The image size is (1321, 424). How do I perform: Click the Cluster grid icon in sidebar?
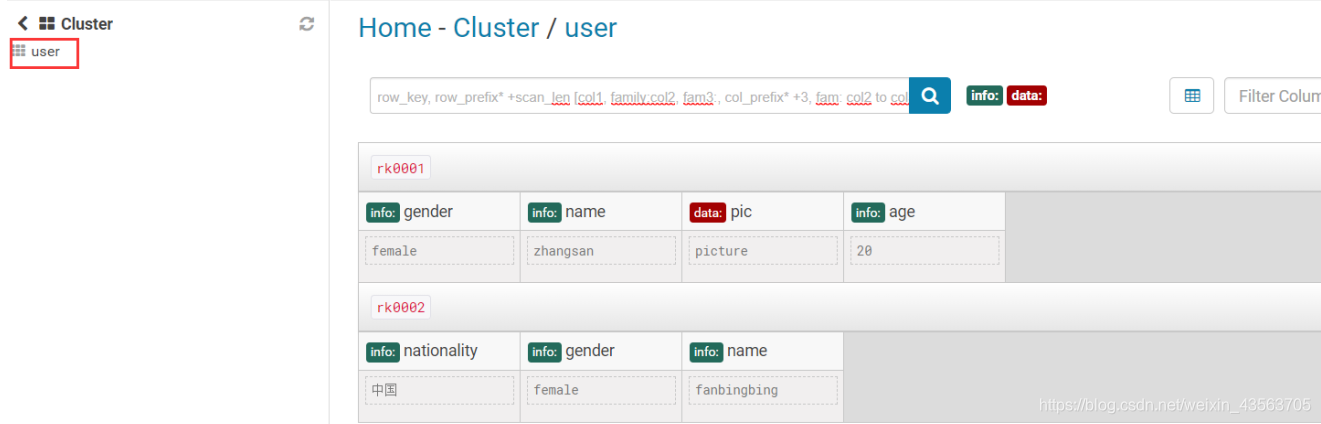[x=46, y=23]
